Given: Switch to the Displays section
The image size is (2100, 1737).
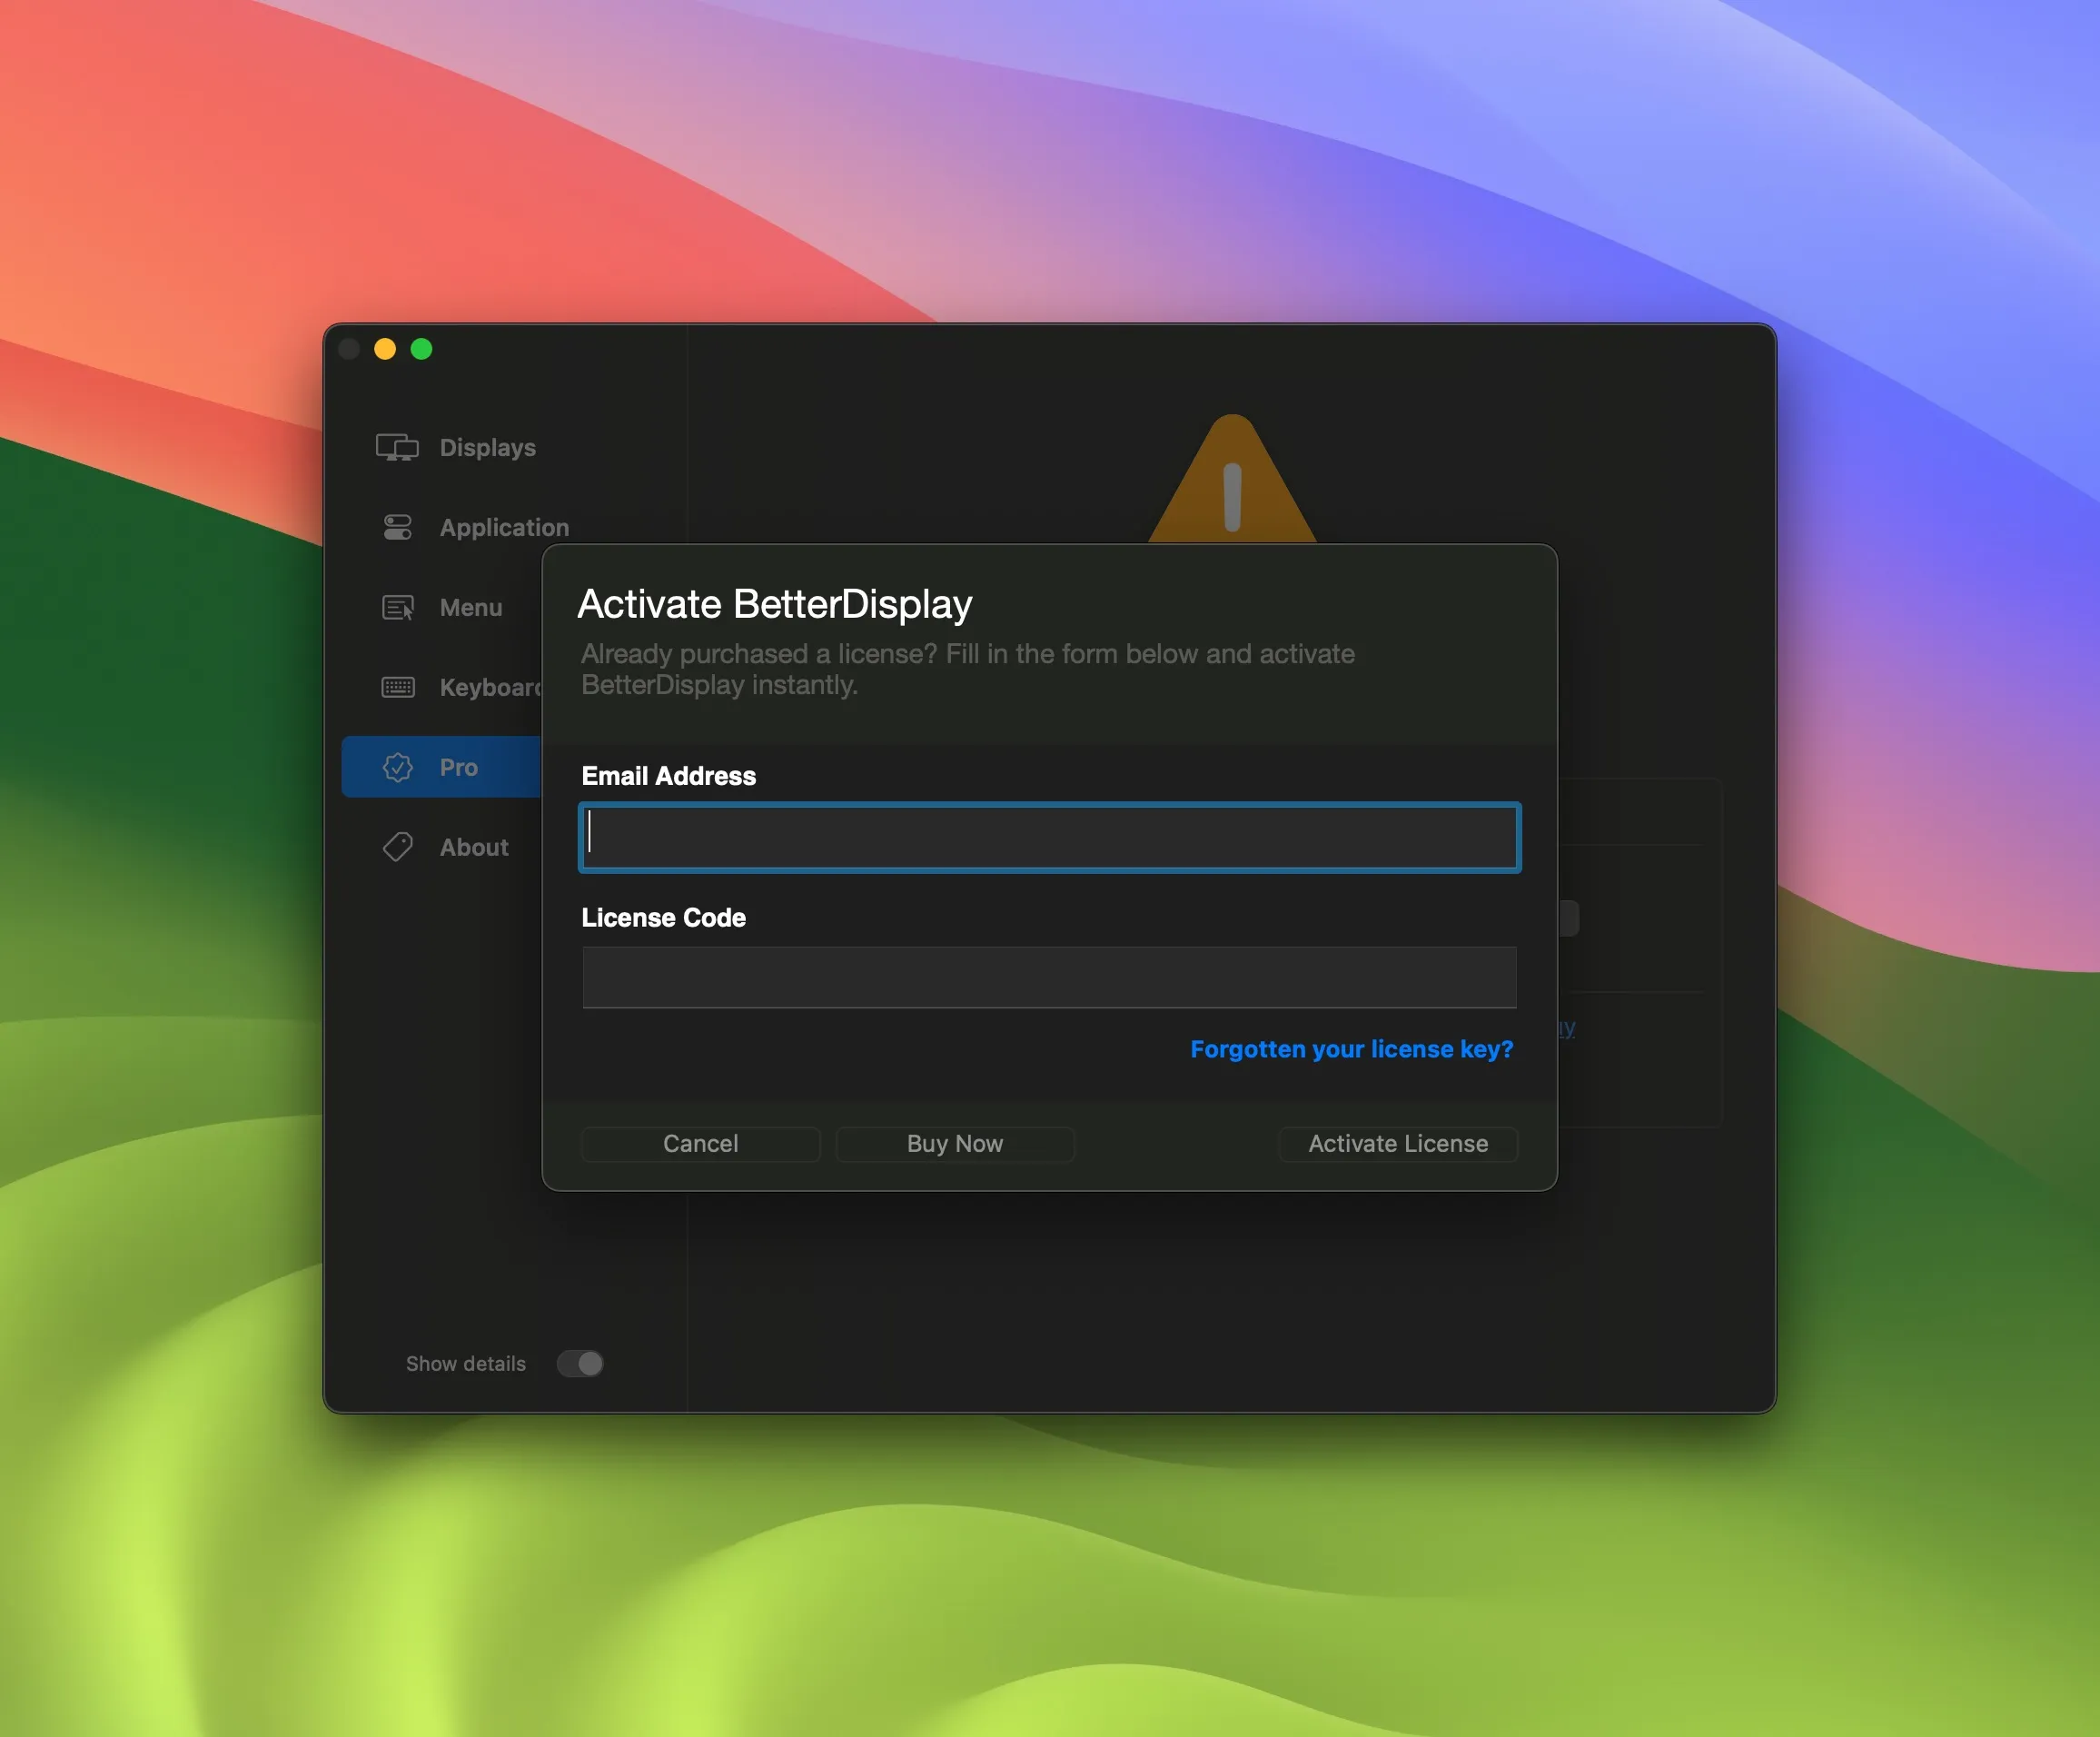Looking at the screenshot, I should click(x=486, y=447).
